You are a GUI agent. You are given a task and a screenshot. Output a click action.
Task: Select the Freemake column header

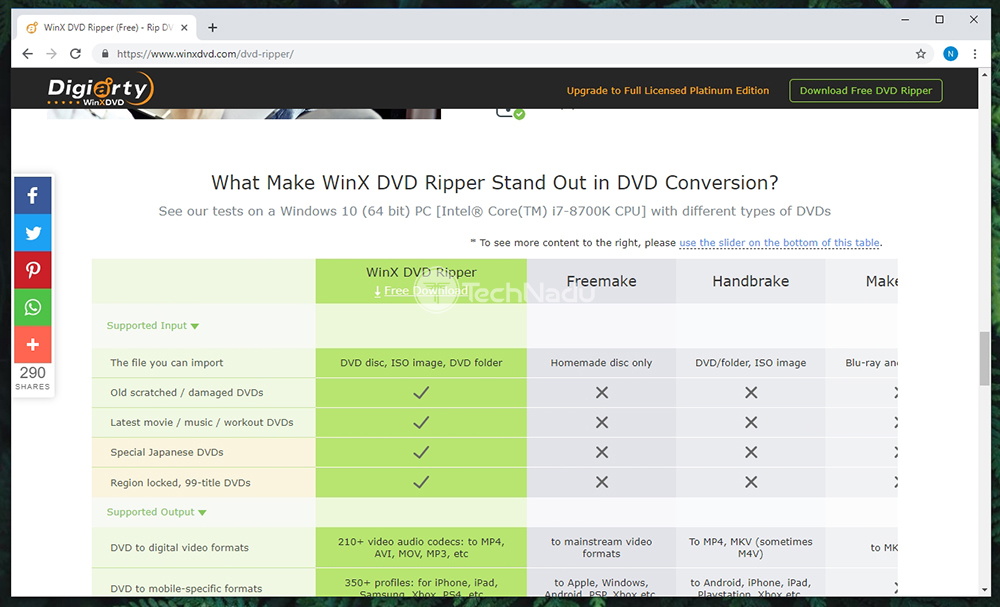(x=601, y=281)
